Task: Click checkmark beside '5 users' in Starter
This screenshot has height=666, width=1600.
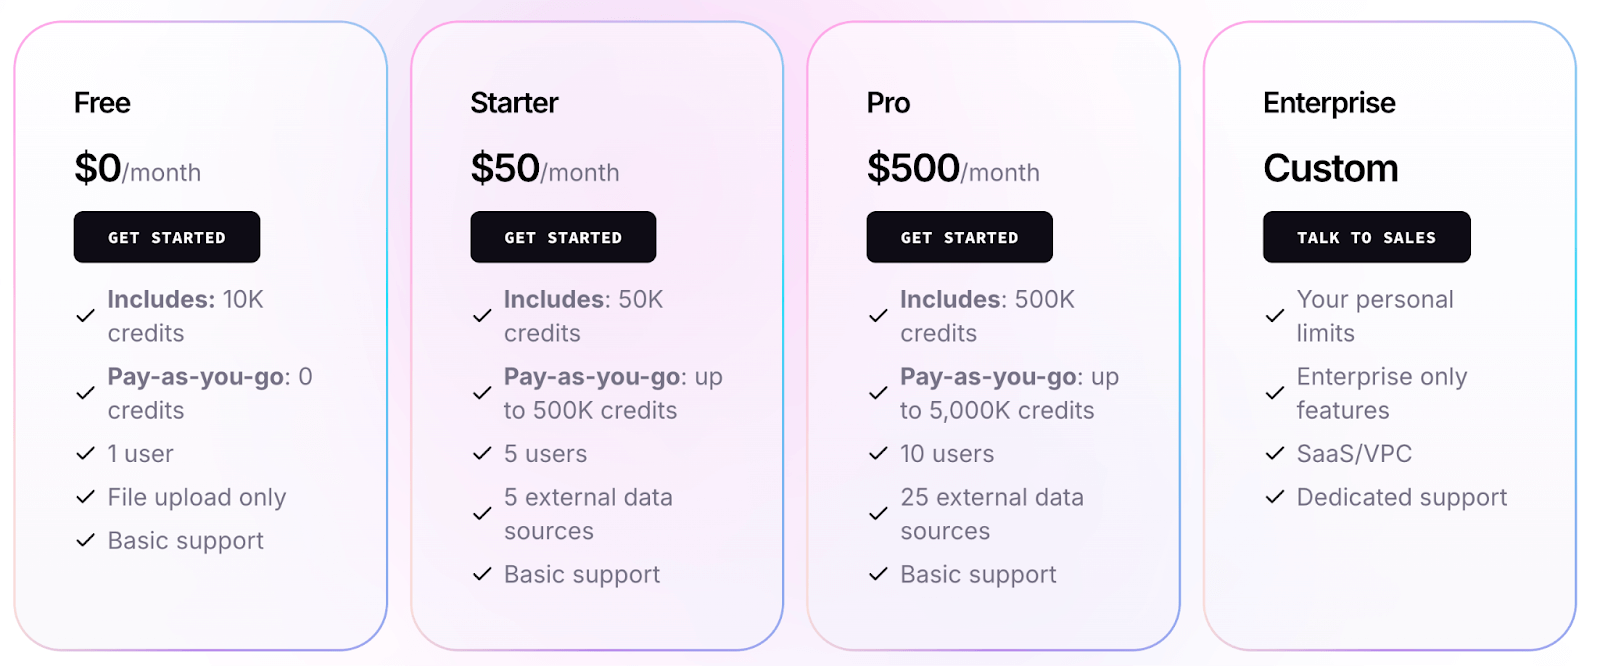Action: tap(482, 454)
